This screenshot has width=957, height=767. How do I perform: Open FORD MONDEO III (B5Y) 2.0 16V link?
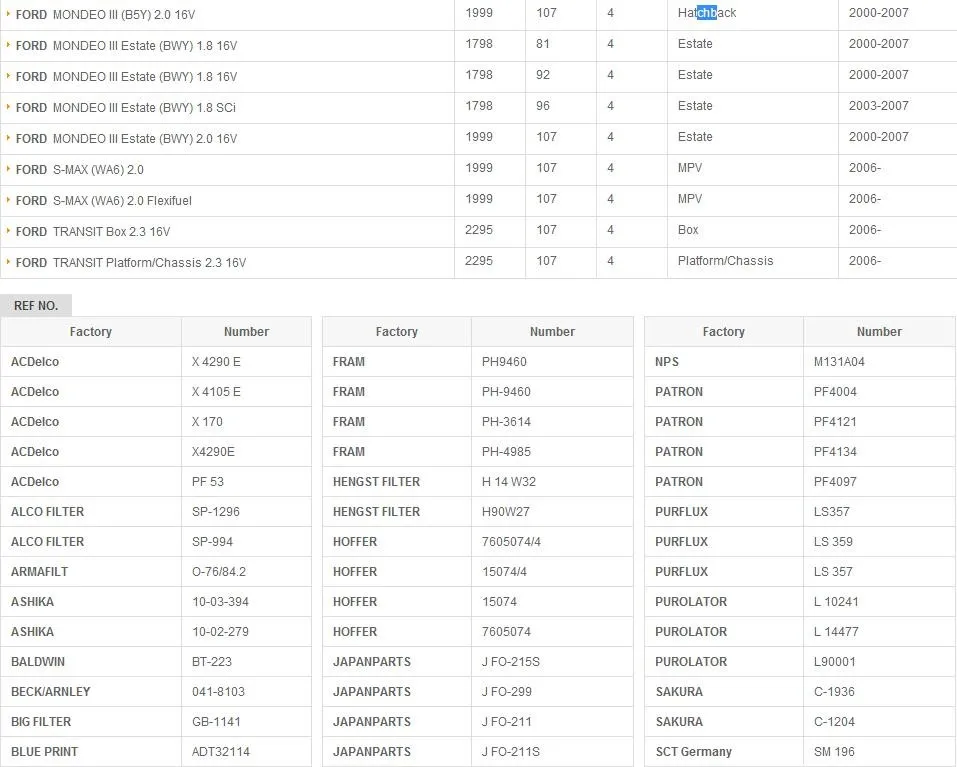pyautogui.click(x=105, y=15)
